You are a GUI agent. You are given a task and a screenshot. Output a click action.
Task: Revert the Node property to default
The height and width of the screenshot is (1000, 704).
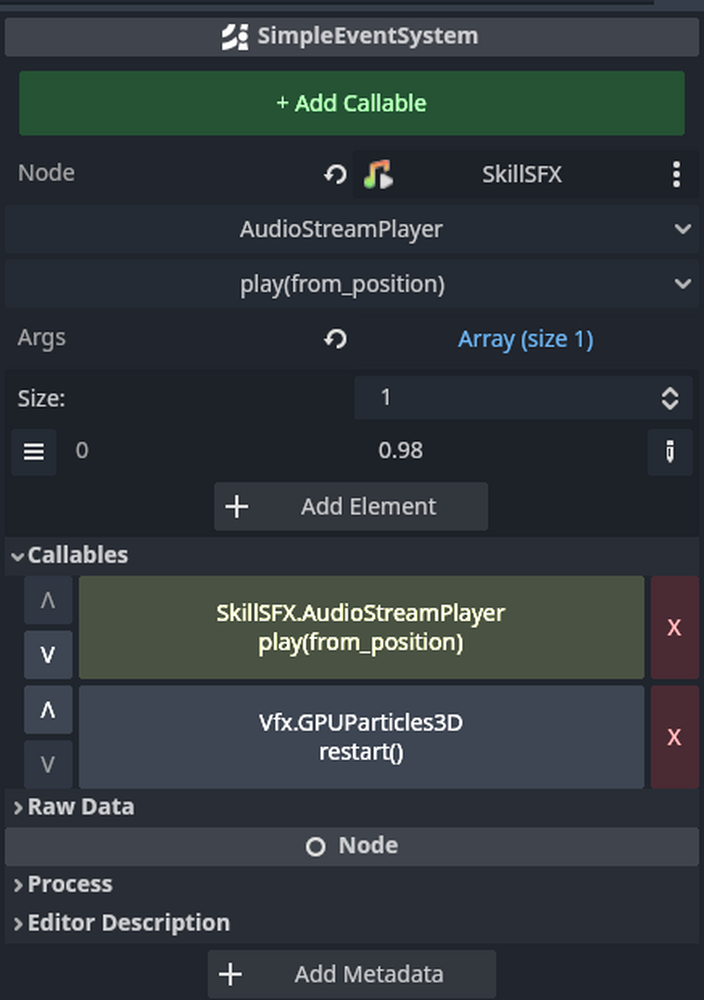pyautogui.click(x=334, y=173)
